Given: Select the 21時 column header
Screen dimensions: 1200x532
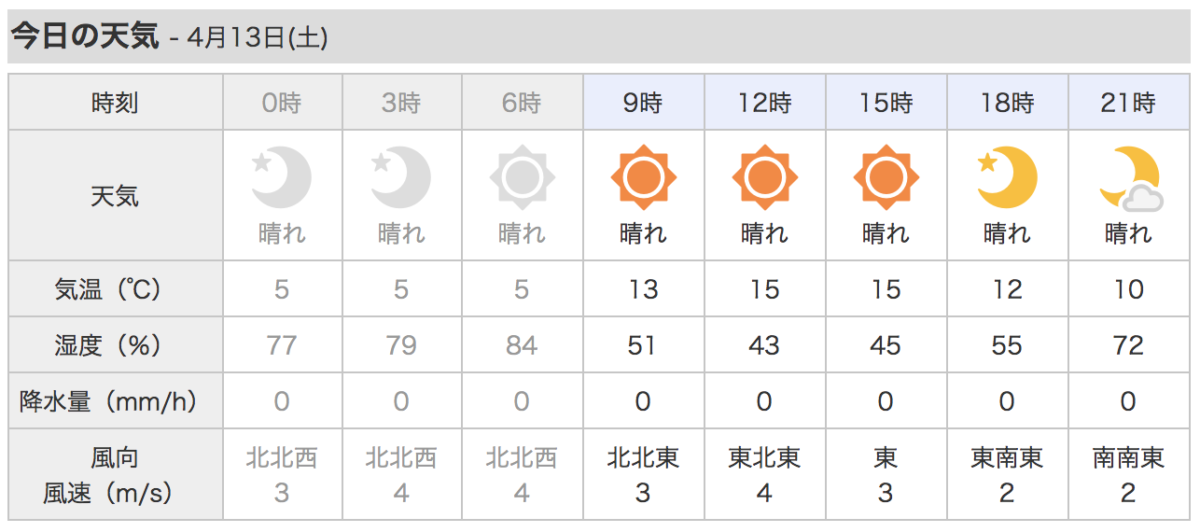Looking at the screenshot, I should [1129, 102].
